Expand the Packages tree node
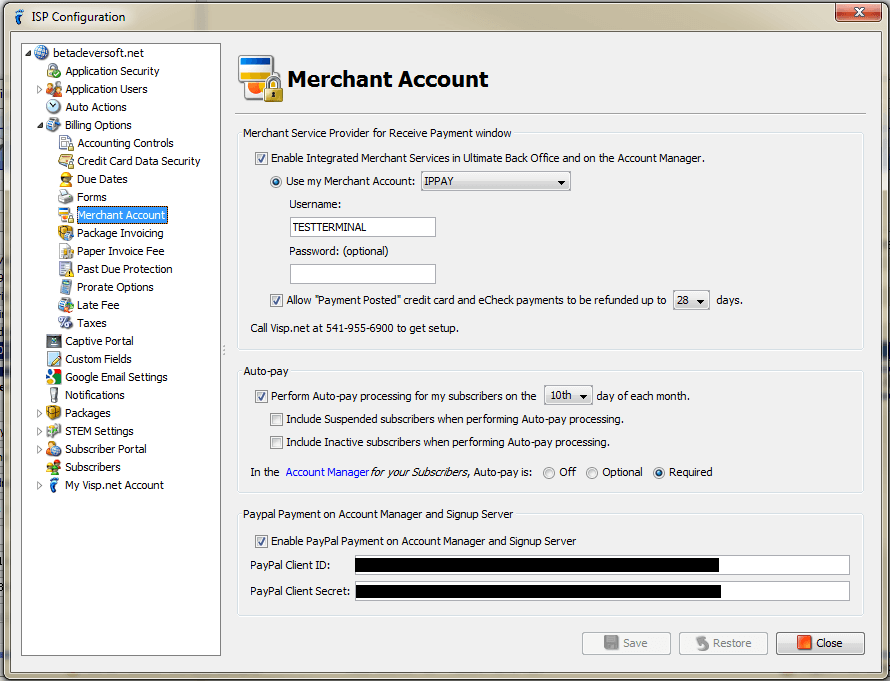This screenshot has width=890, height=681. [x=39, y=413]
